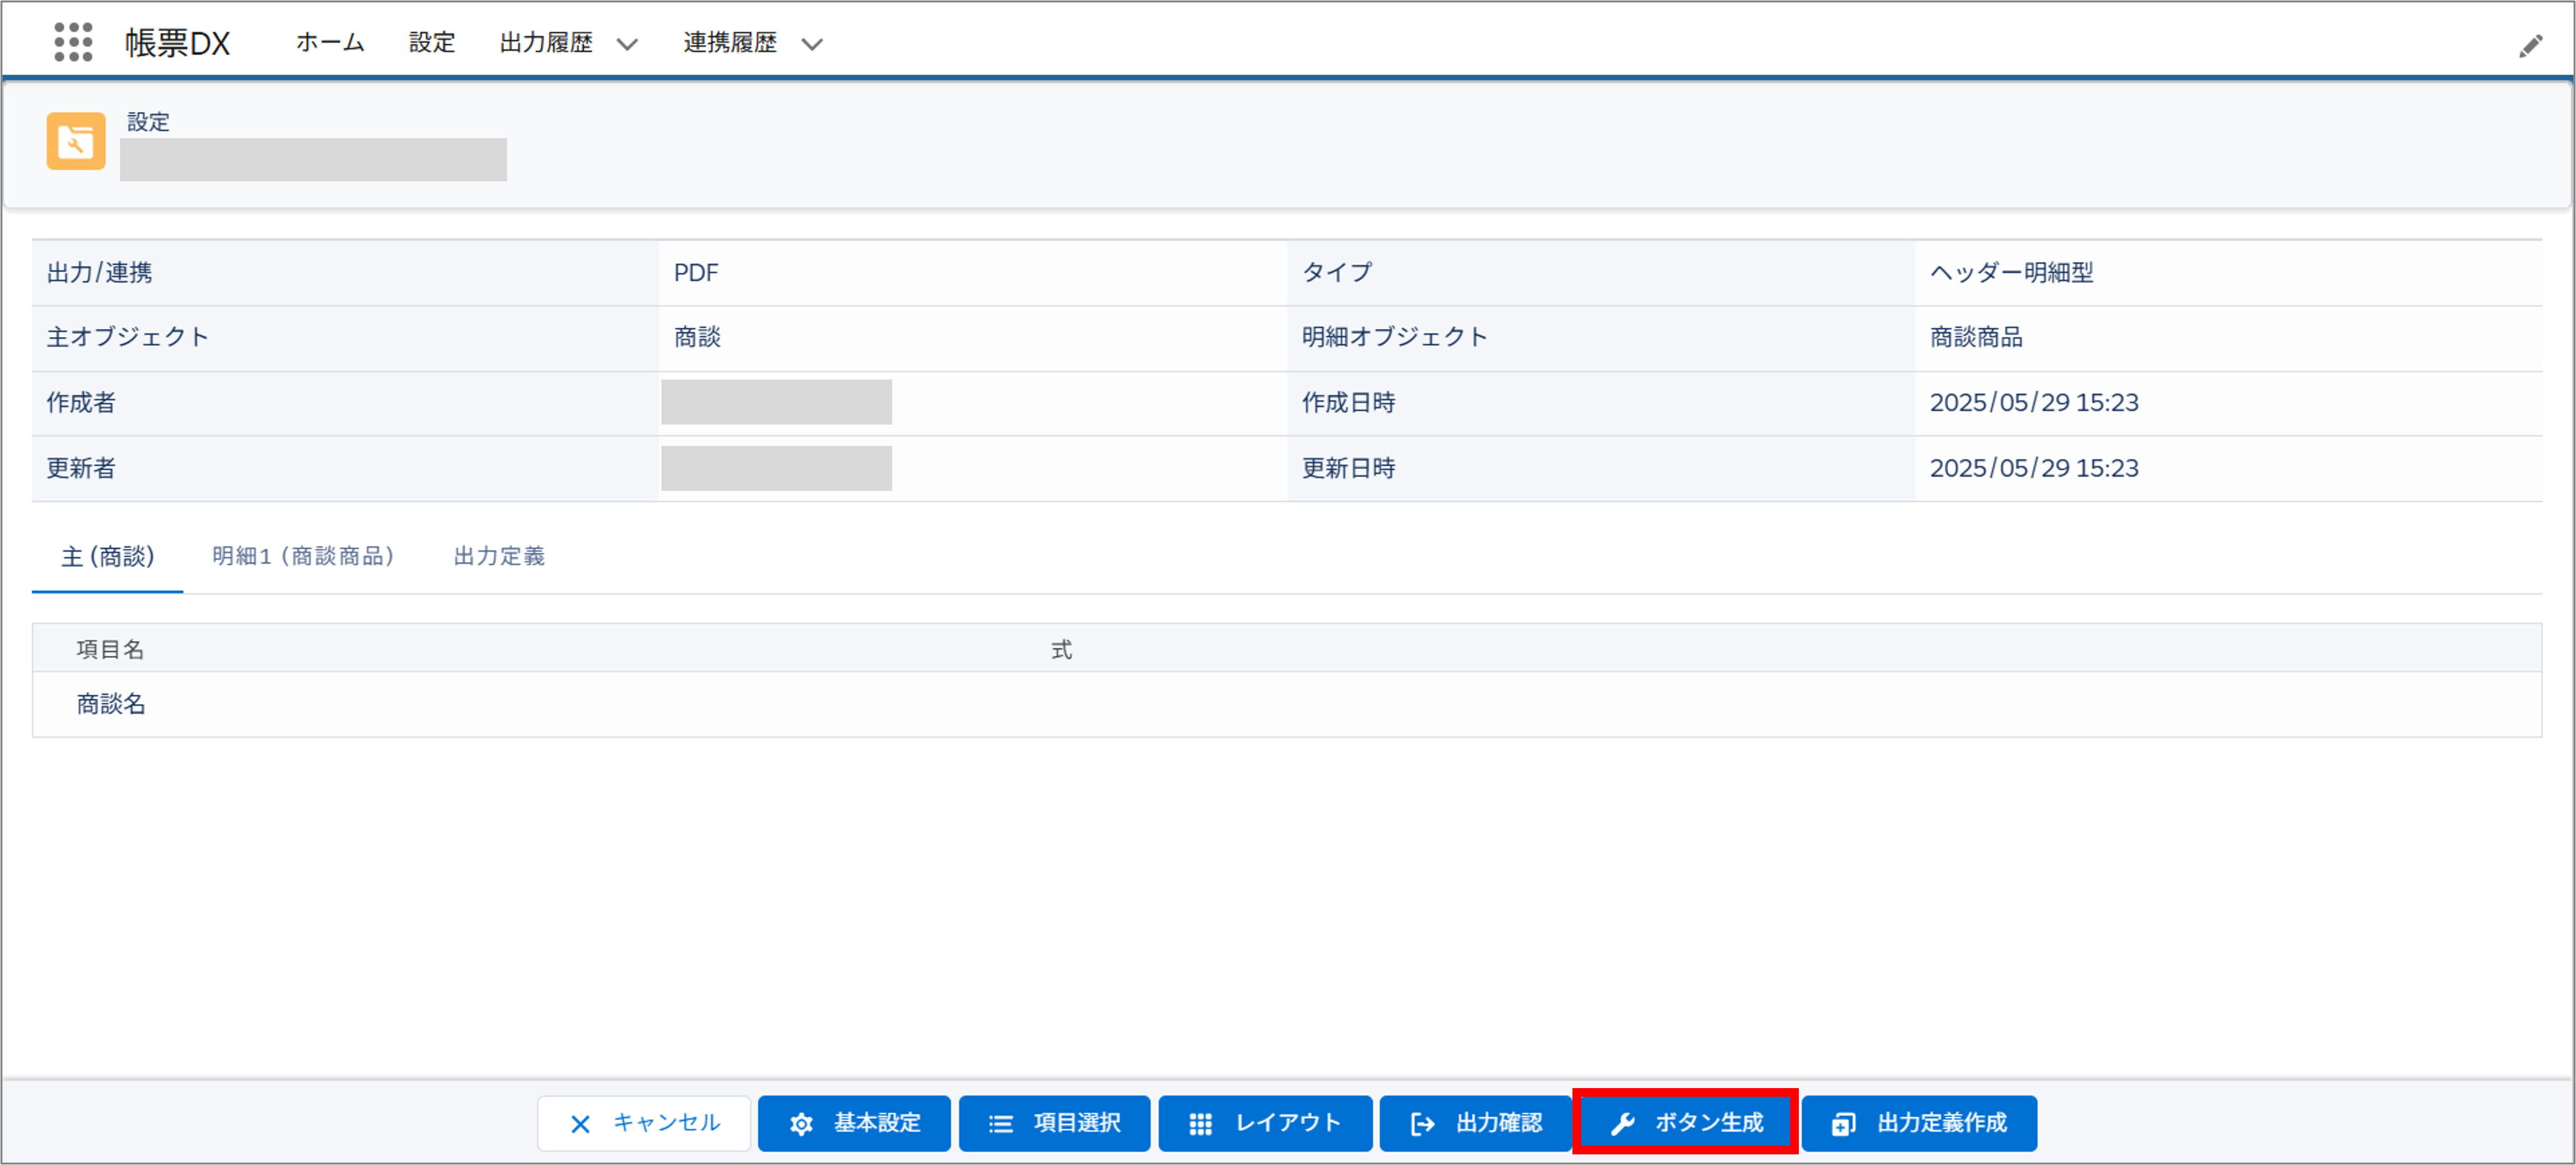Click the pencil edit icon at top right
The image size is (2576, 1165).
pos(2530,46)
